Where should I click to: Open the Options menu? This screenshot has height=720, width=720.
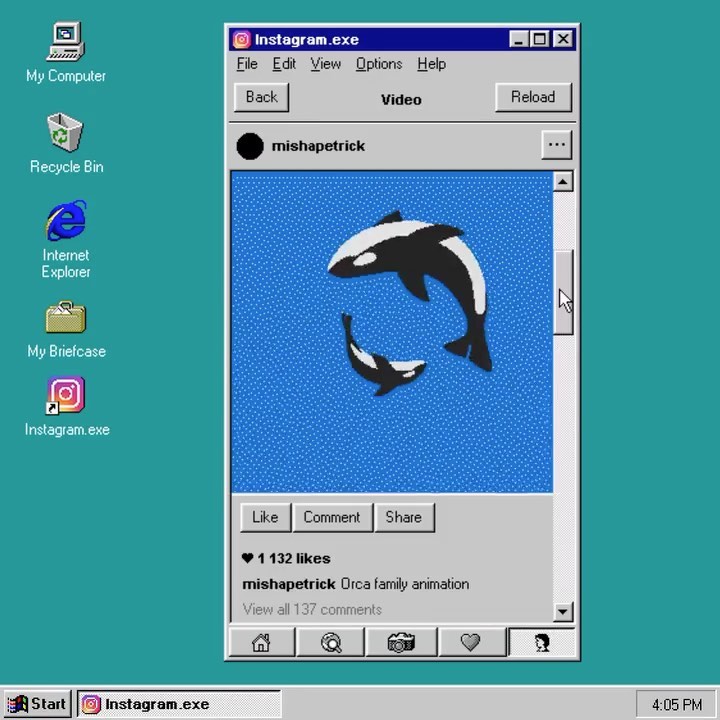(x=379, y=64)
